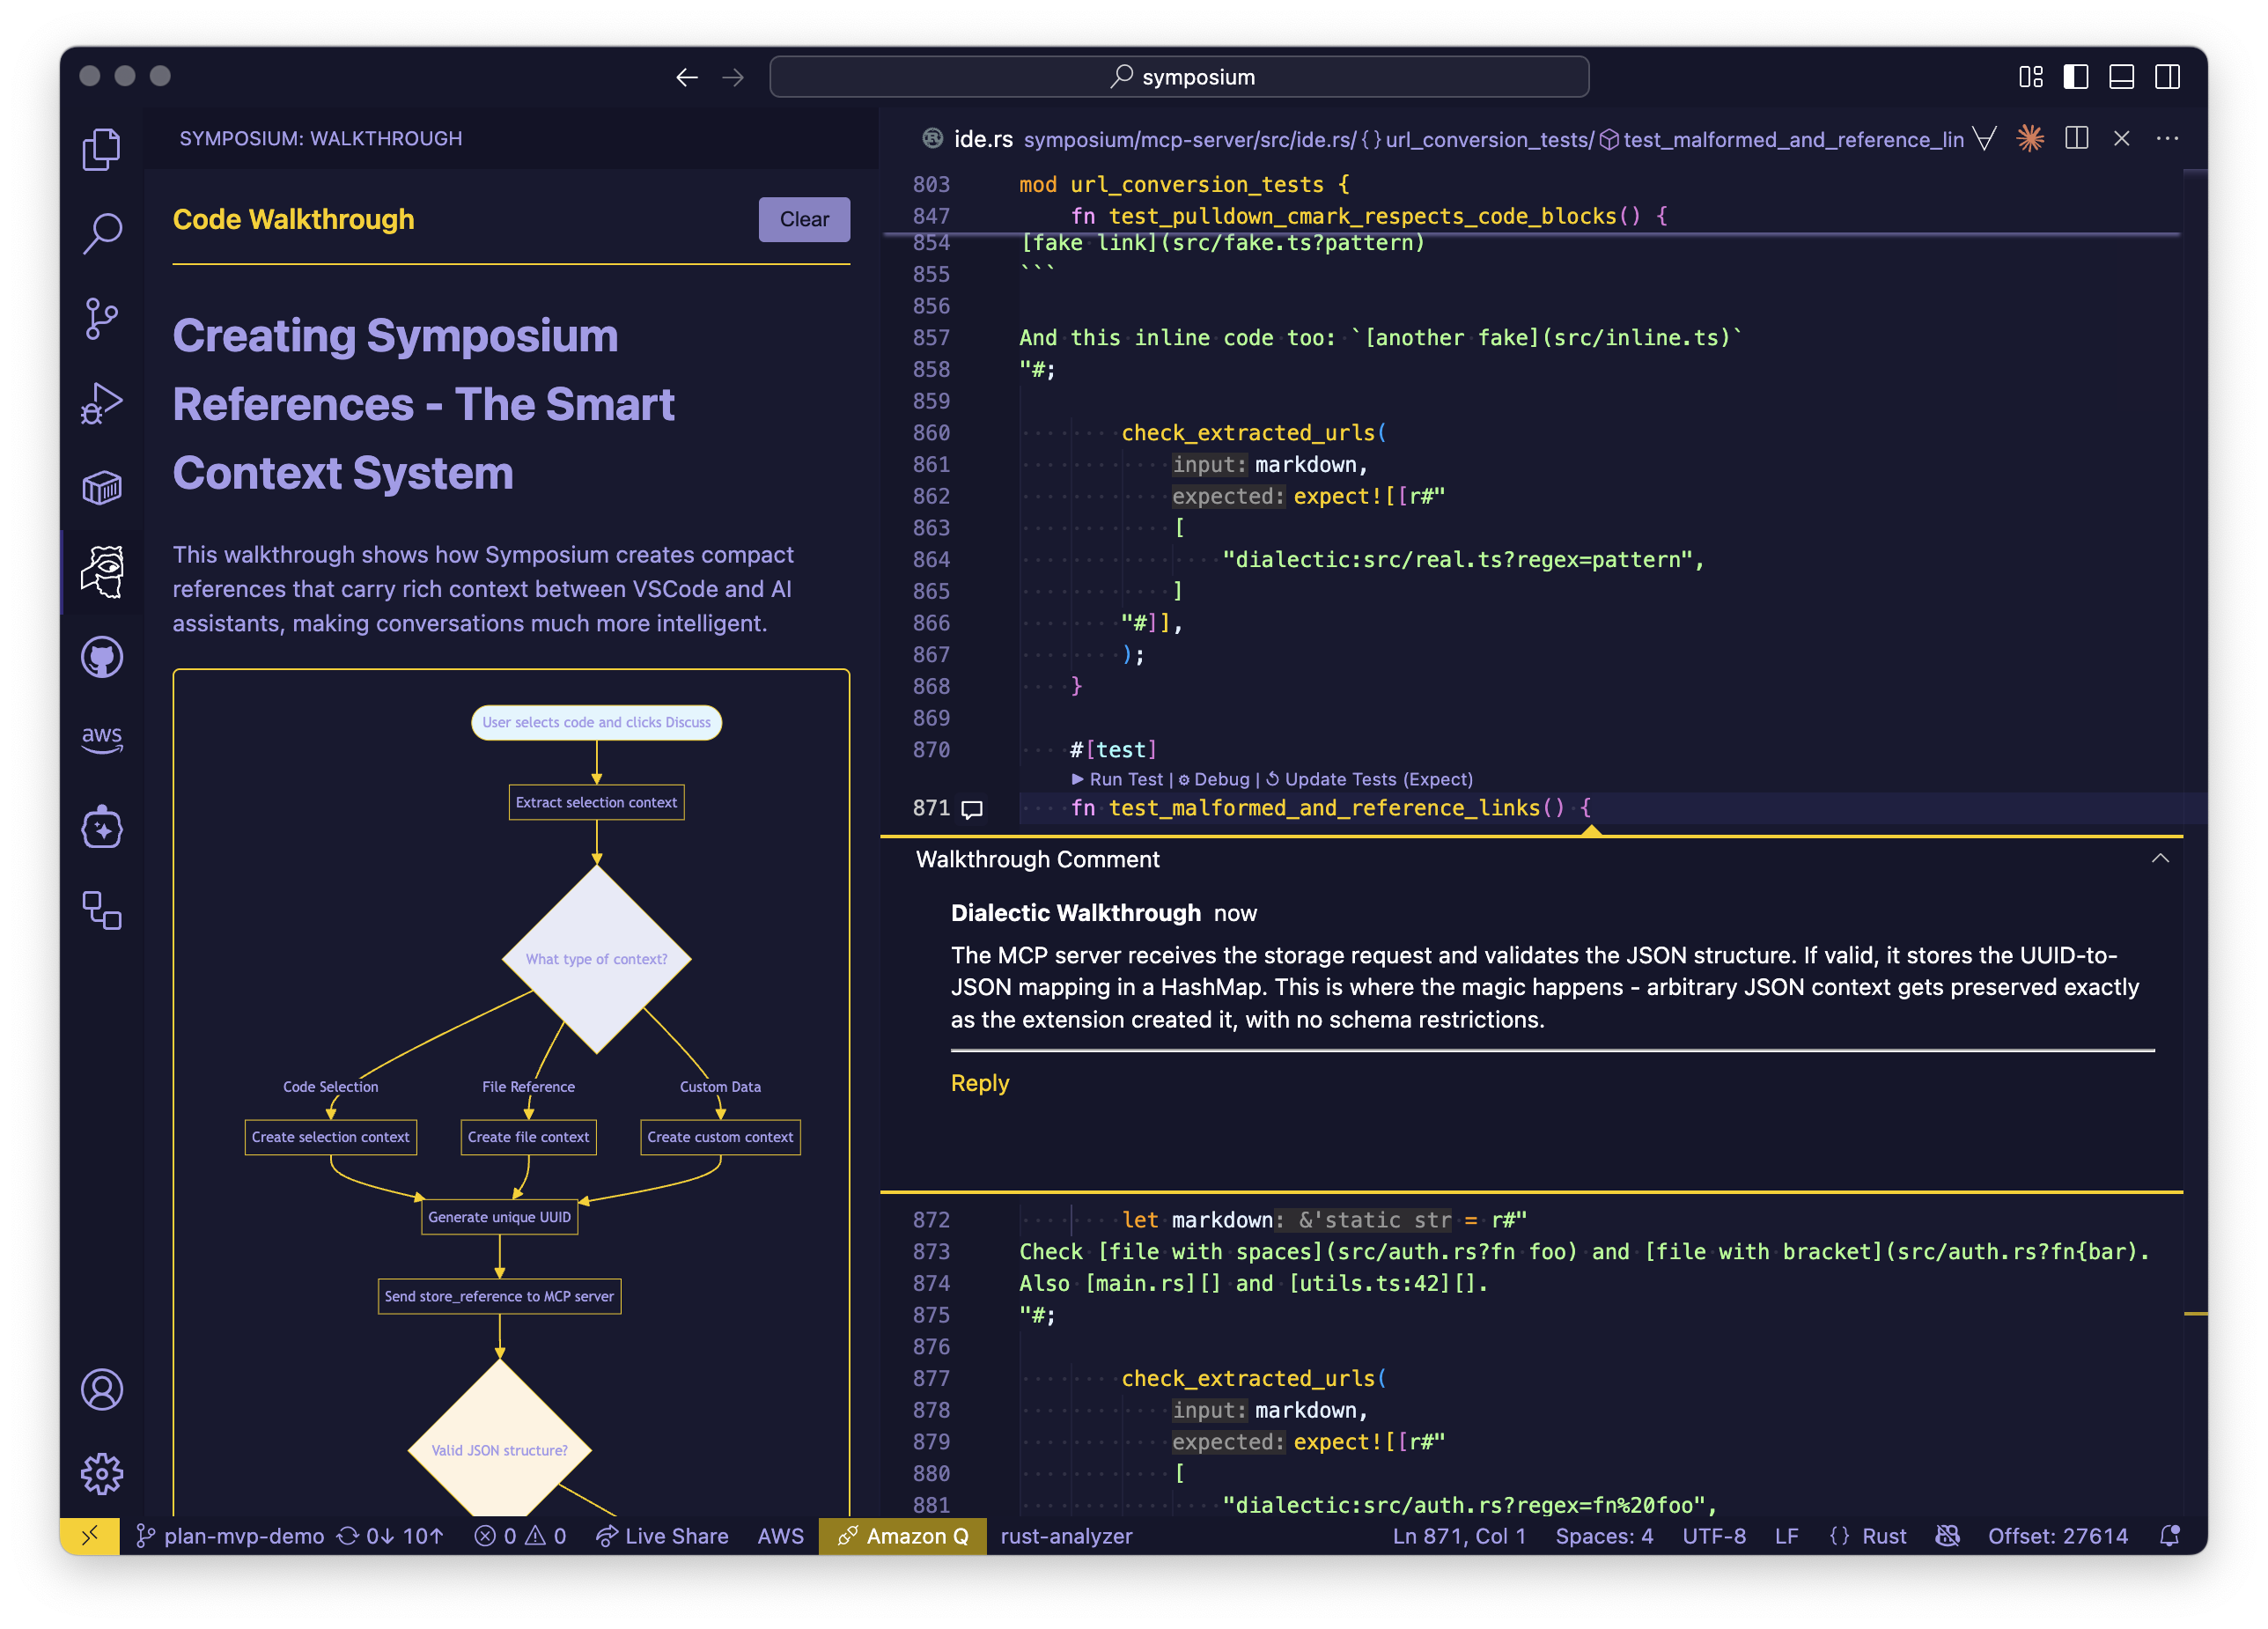The width and height of the screenshot is (2268, 1629).
Task: Open the AWS toolkit view
Action: click(101, 740)
